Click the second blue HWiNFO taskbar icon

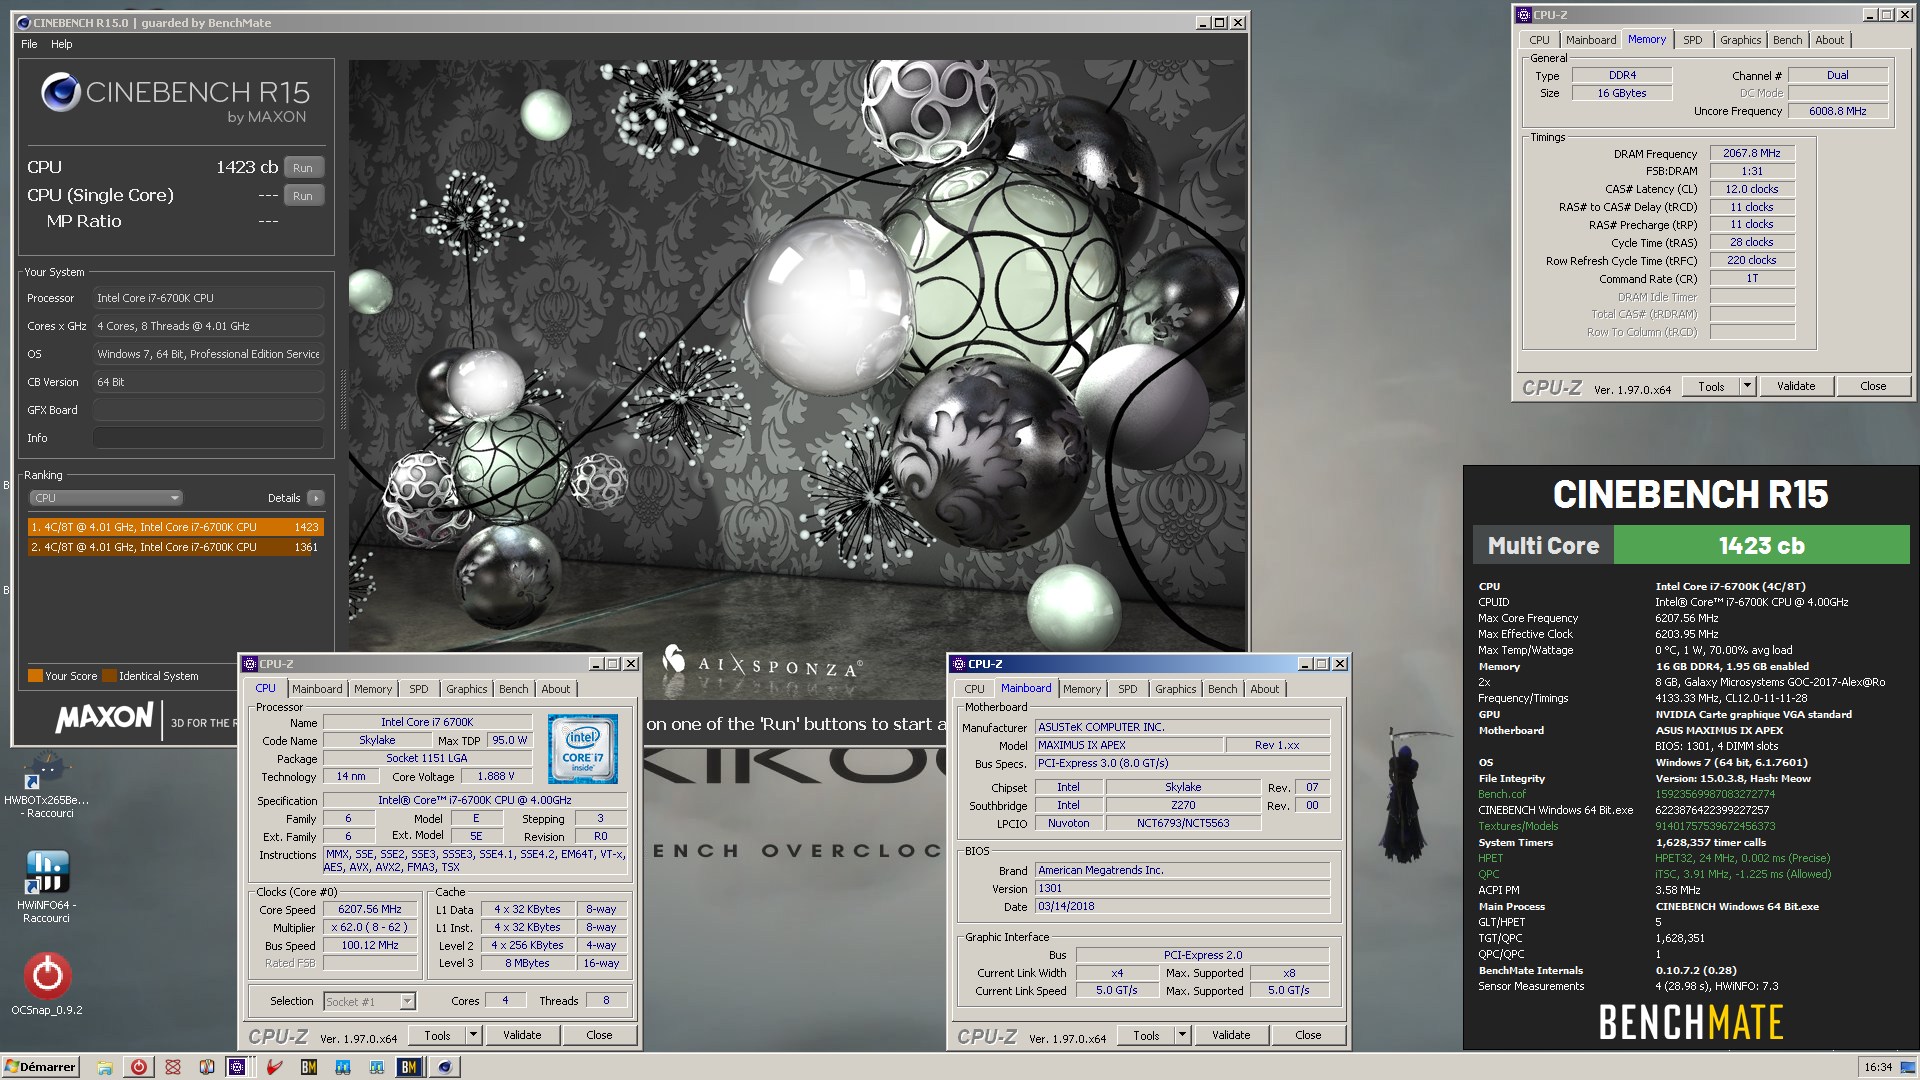click(377, 1067)
